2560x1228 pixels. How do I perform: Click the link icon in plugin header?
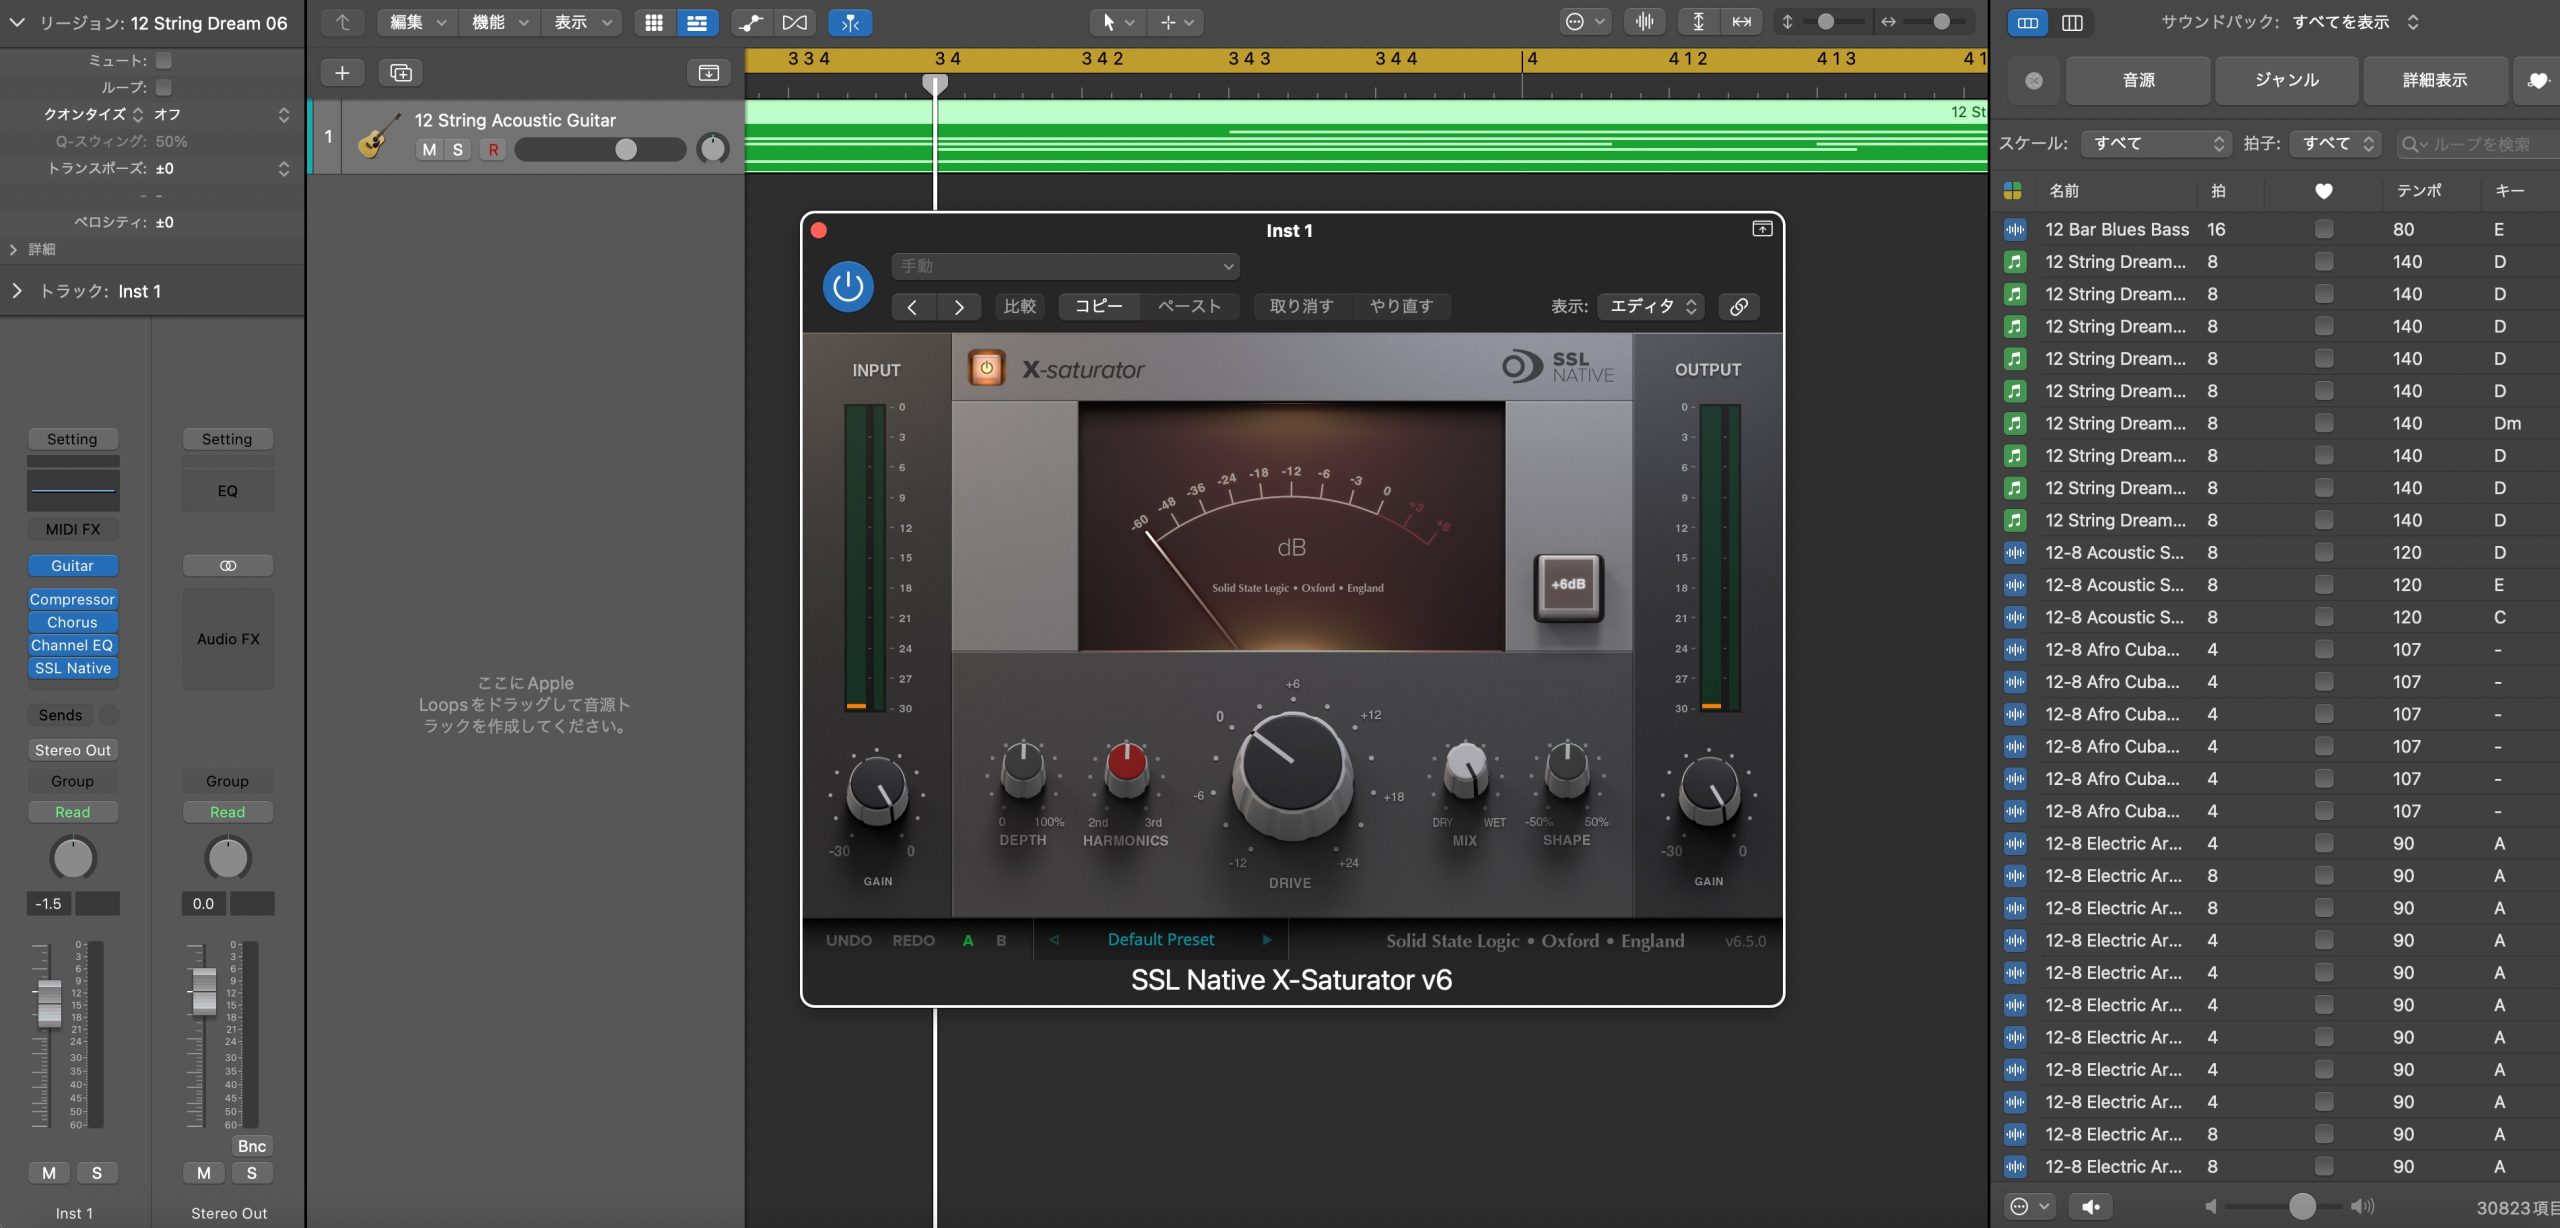(x=1739, y=306)
